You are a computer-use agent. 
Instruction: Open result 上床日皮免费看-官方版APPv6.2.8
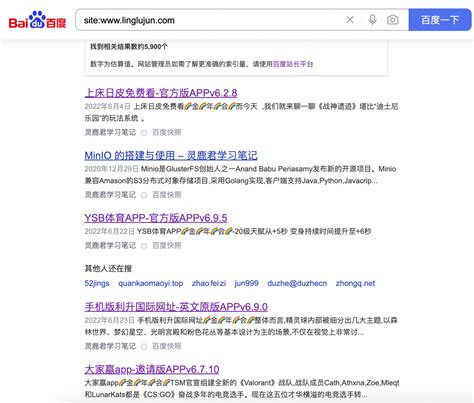point(161,93)
